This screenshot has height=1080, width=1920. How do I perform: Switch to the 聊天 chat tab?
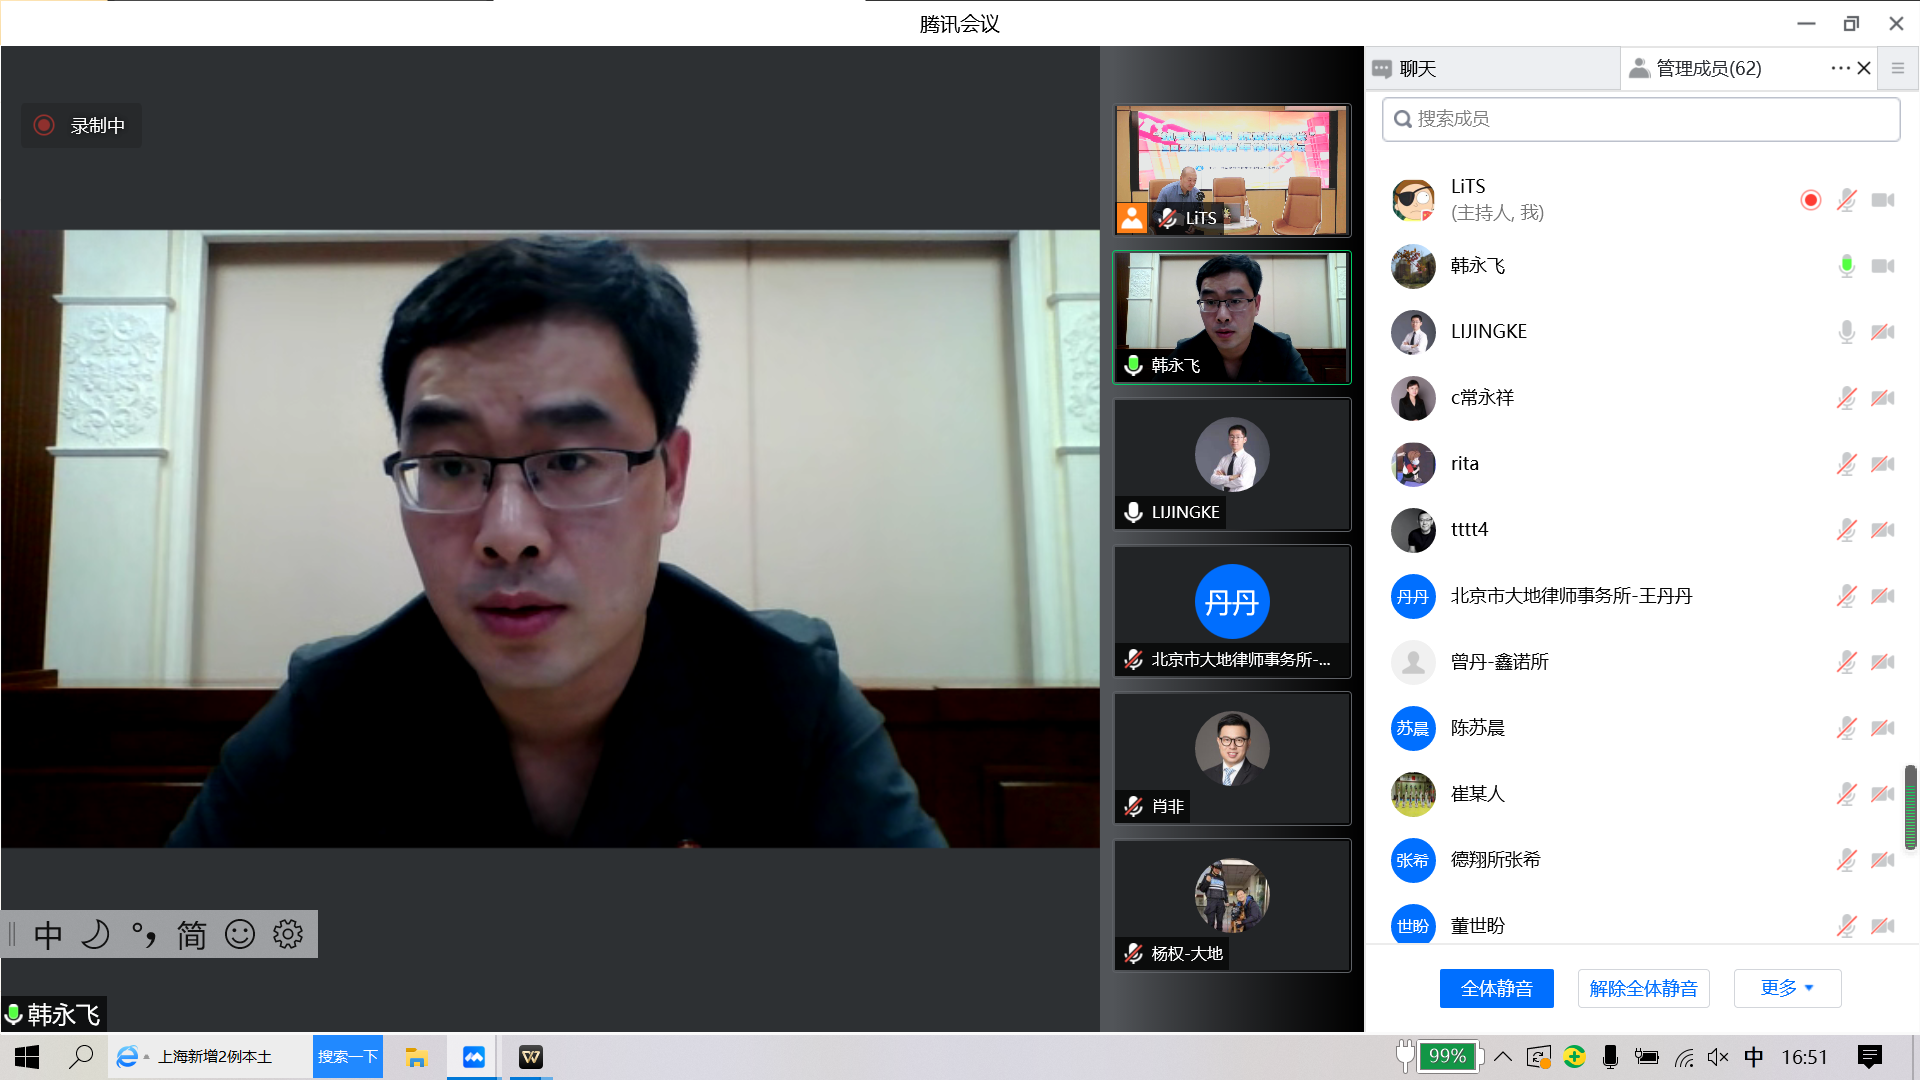(1417, 68)
